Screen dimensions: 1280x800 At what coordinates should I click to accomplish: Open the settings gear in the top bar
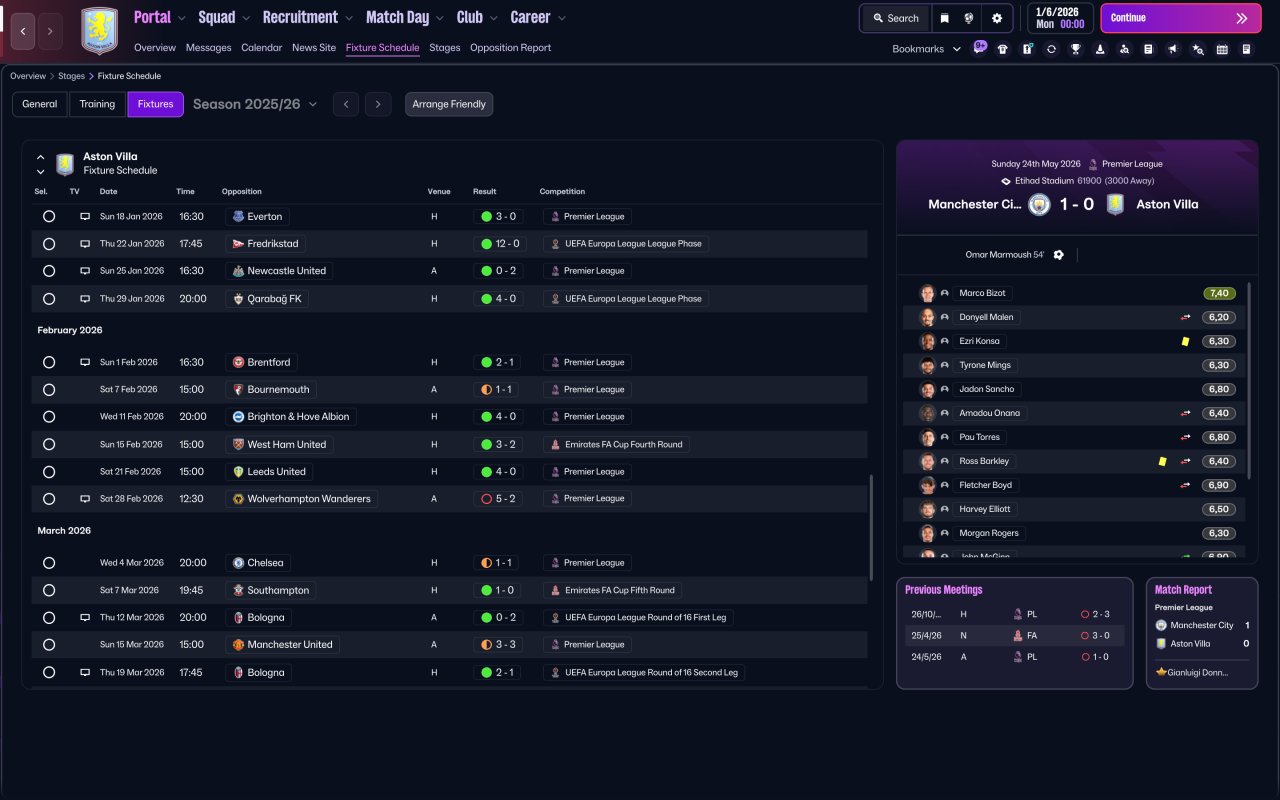pyautogui.click(x=997, y=18)
